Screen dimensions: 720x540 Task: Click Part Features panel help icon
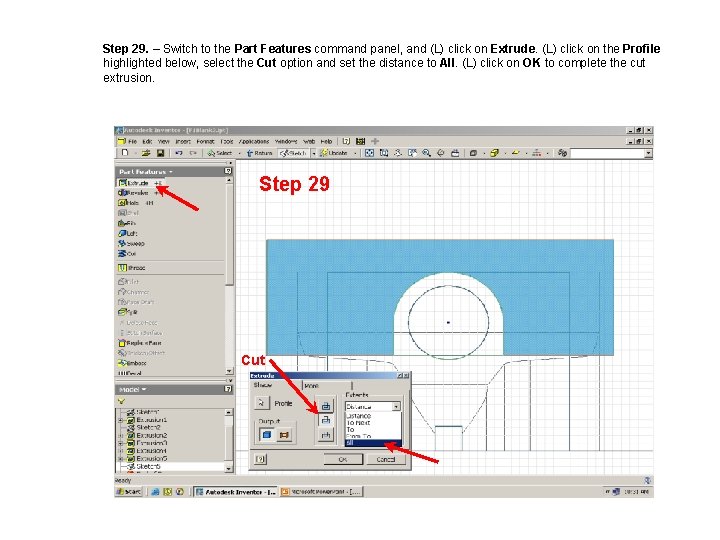228,171
